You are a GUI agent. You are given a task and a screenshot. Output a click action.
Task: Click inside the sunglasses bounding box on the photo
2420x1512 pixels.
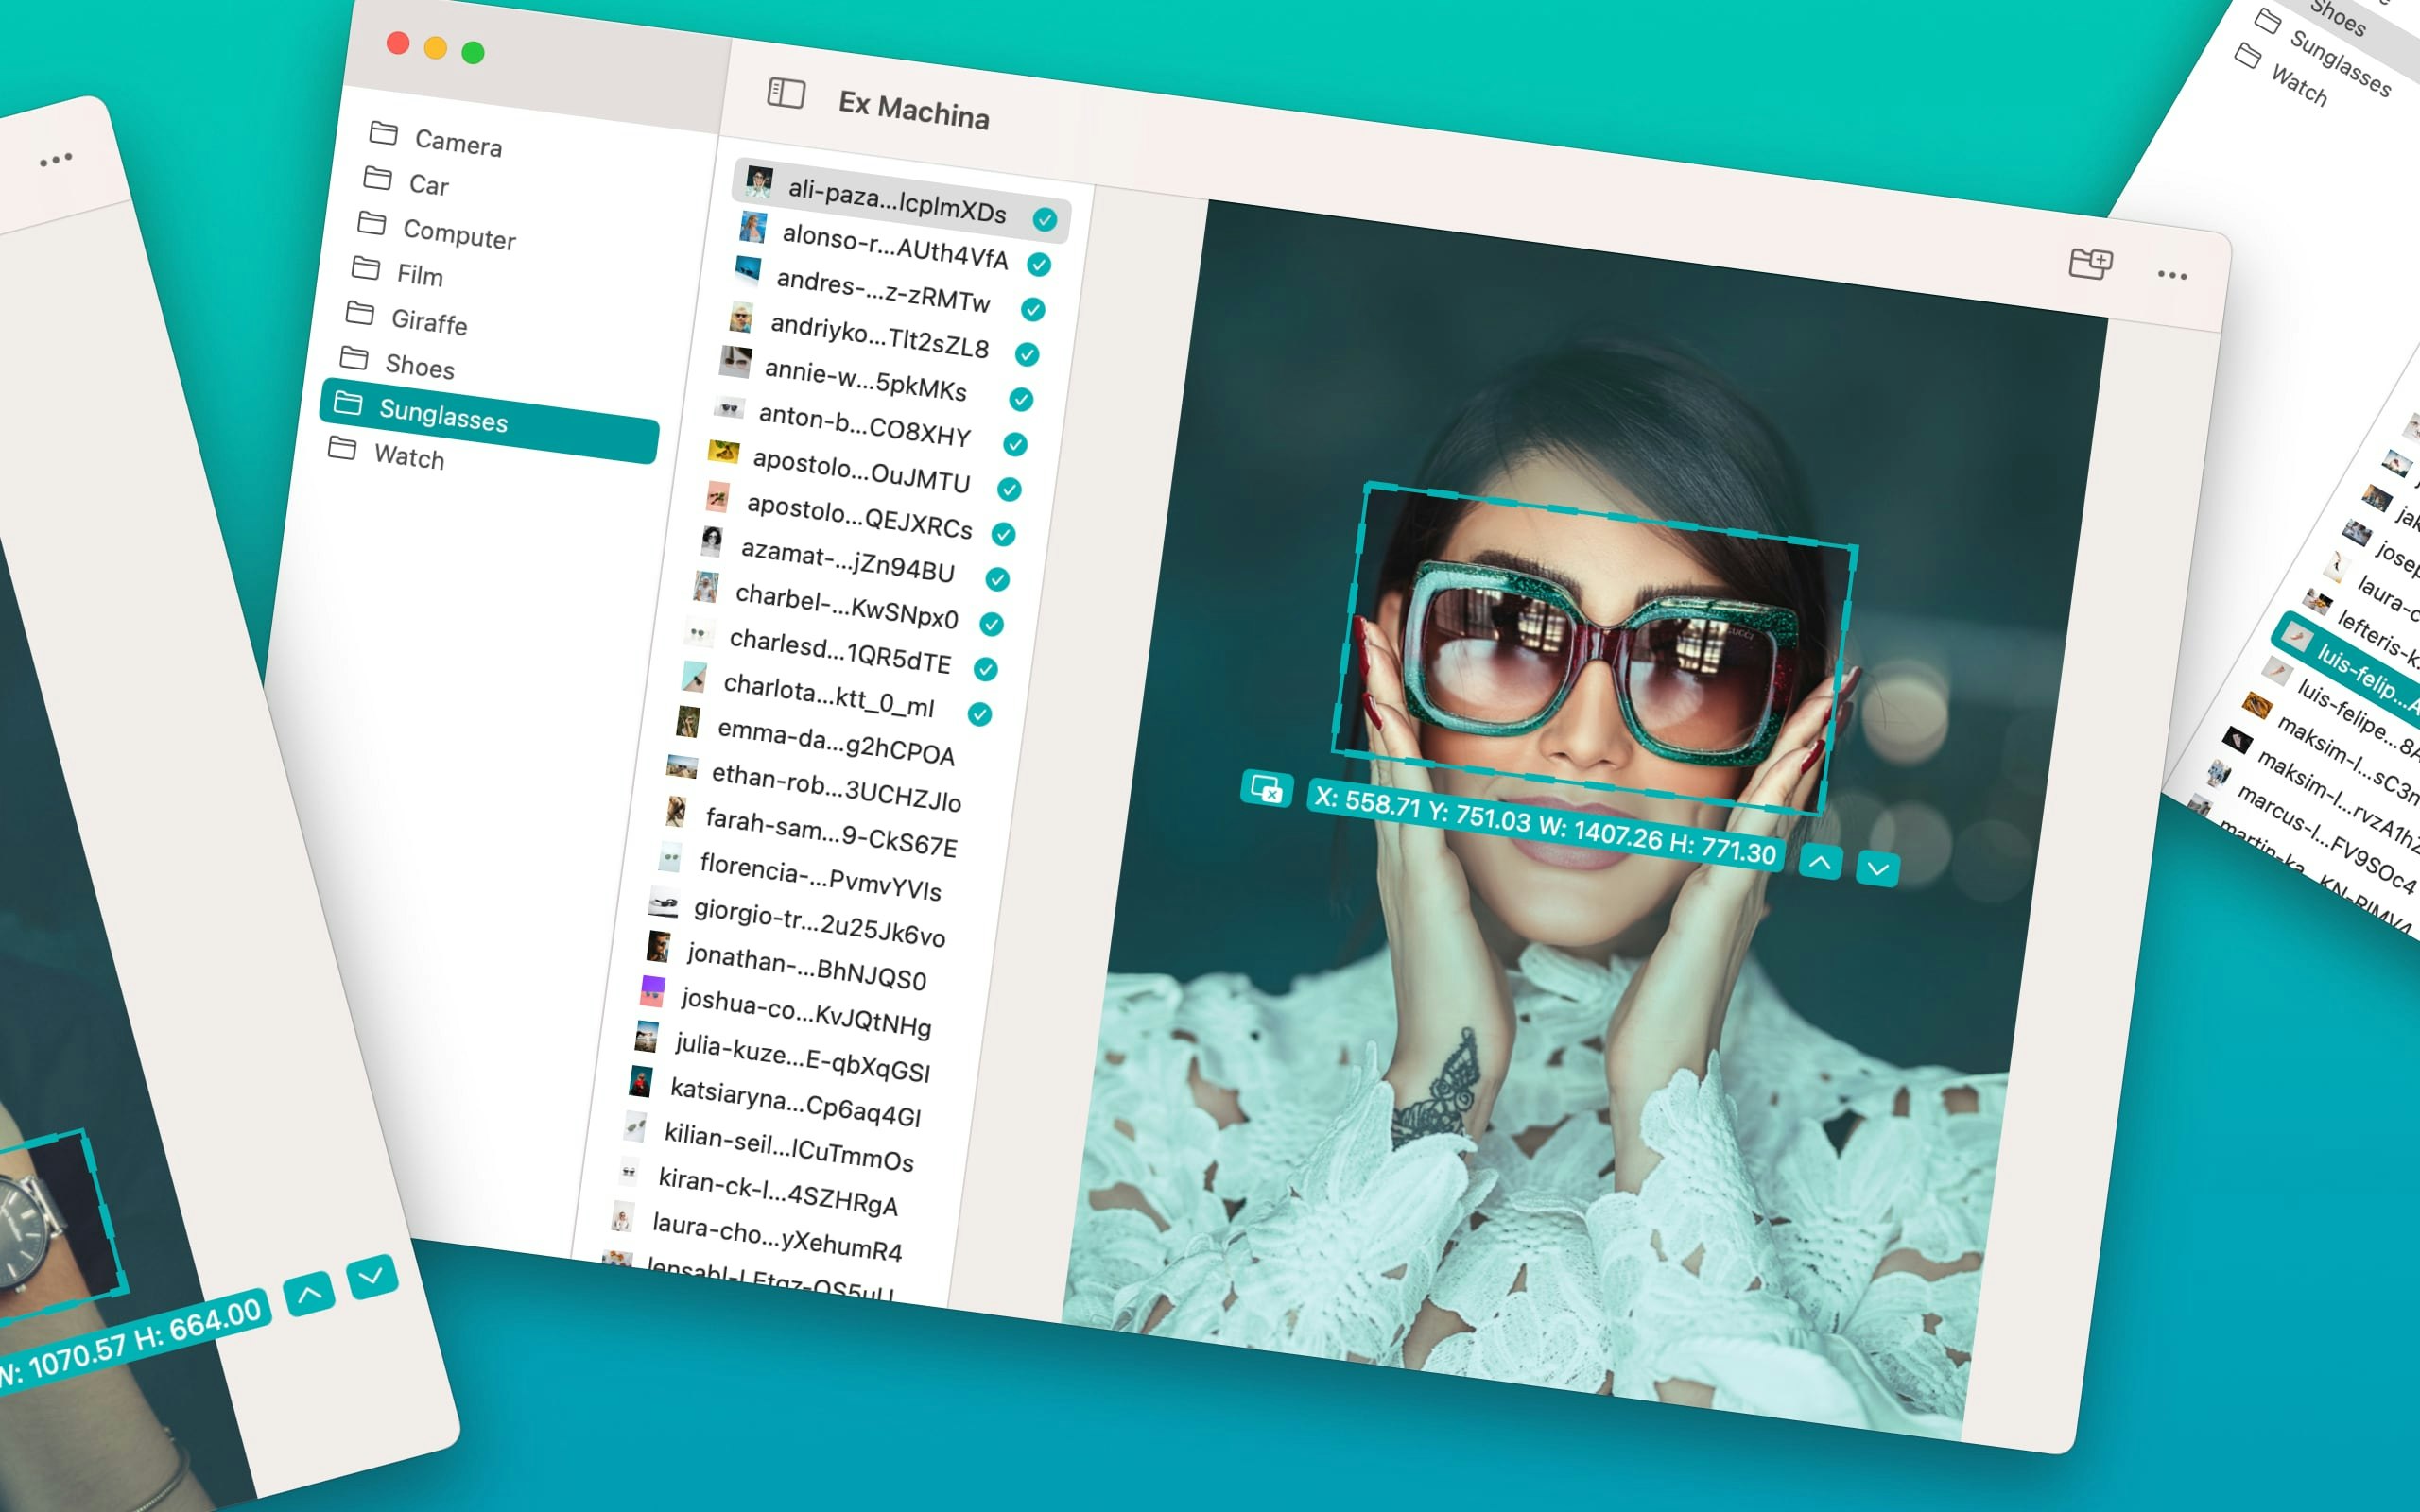1594,648
